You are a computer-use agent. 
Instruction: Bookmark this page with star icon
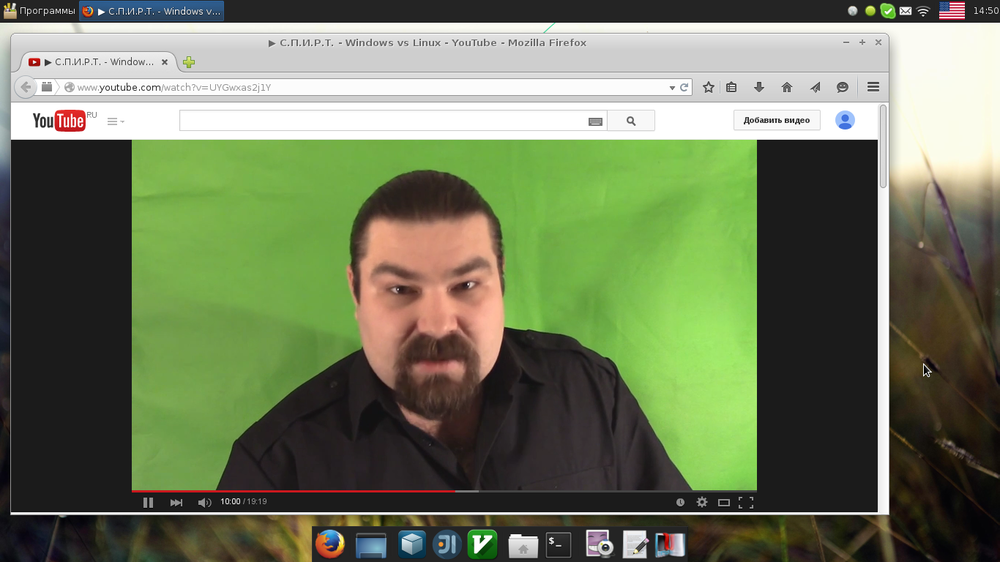pos(708,87)
